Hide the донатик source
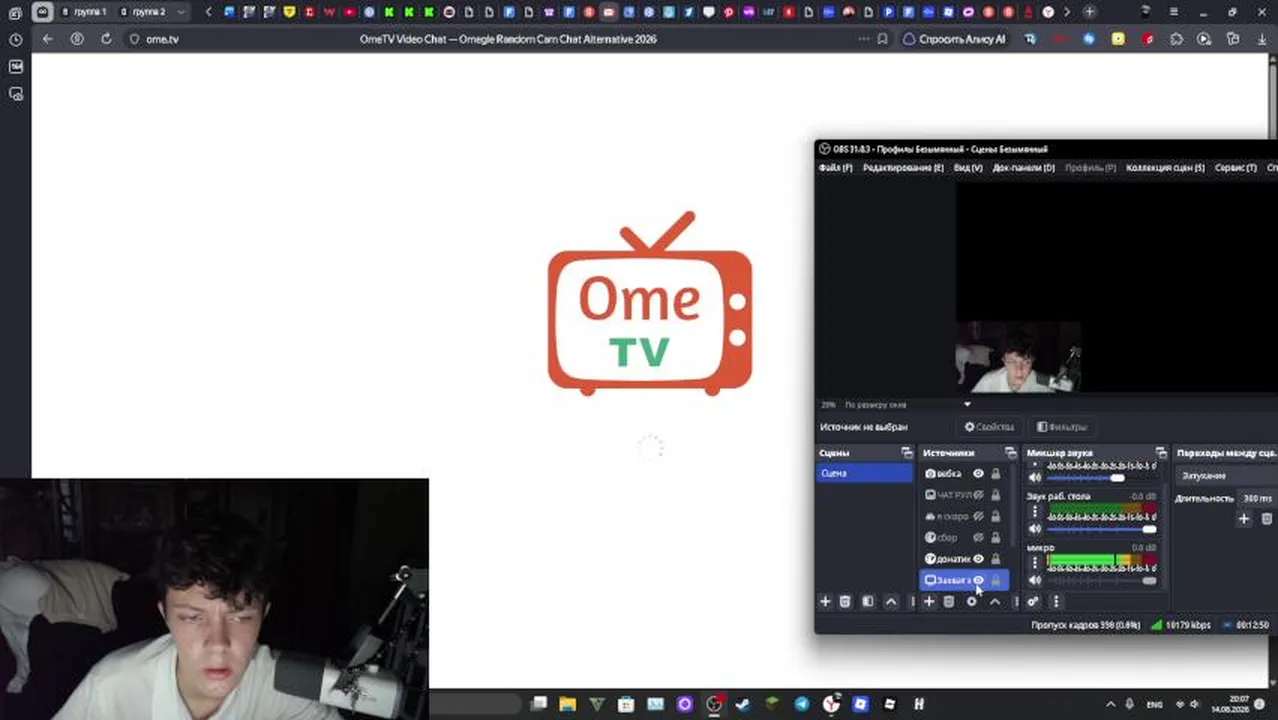The height and width of the screenshot is (720, 1278). point(979,559)
